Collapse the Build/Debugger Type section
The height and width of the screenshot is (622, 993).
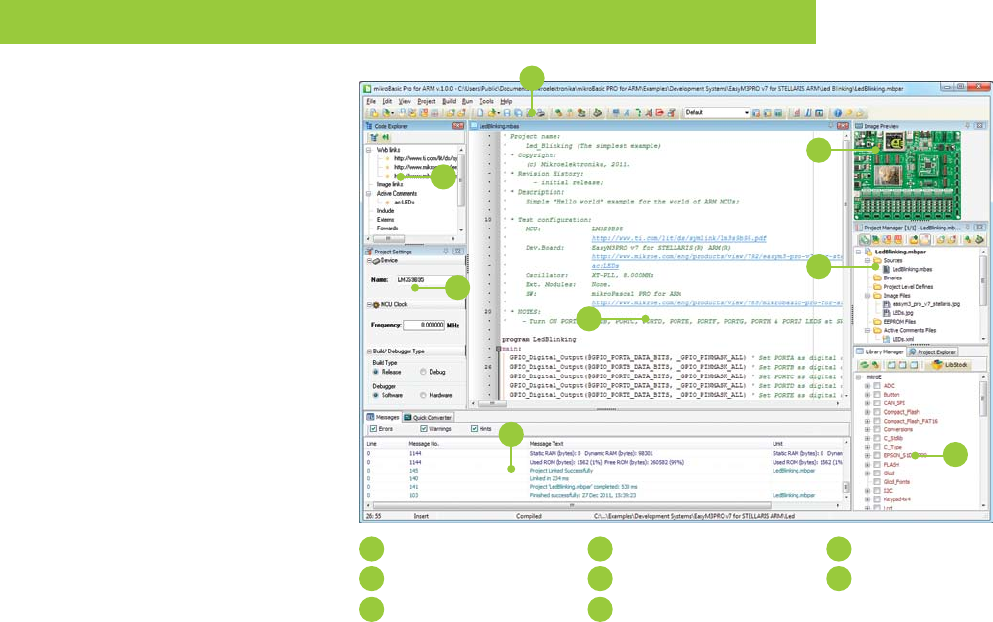tap(369, 351)
